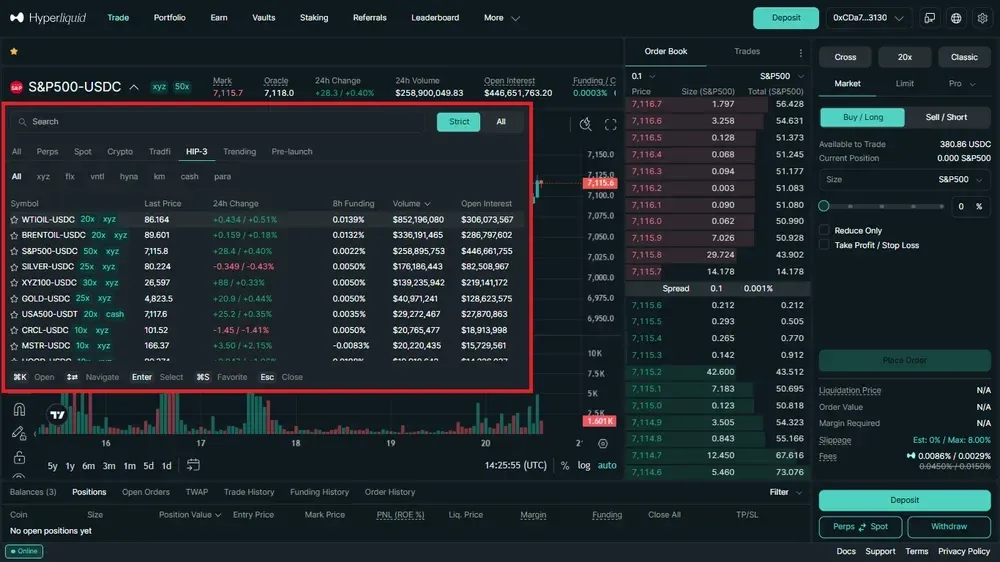Viewport: 1000px width, 562px height.
Task: Click the size percent input field
Action: point(969,206)
